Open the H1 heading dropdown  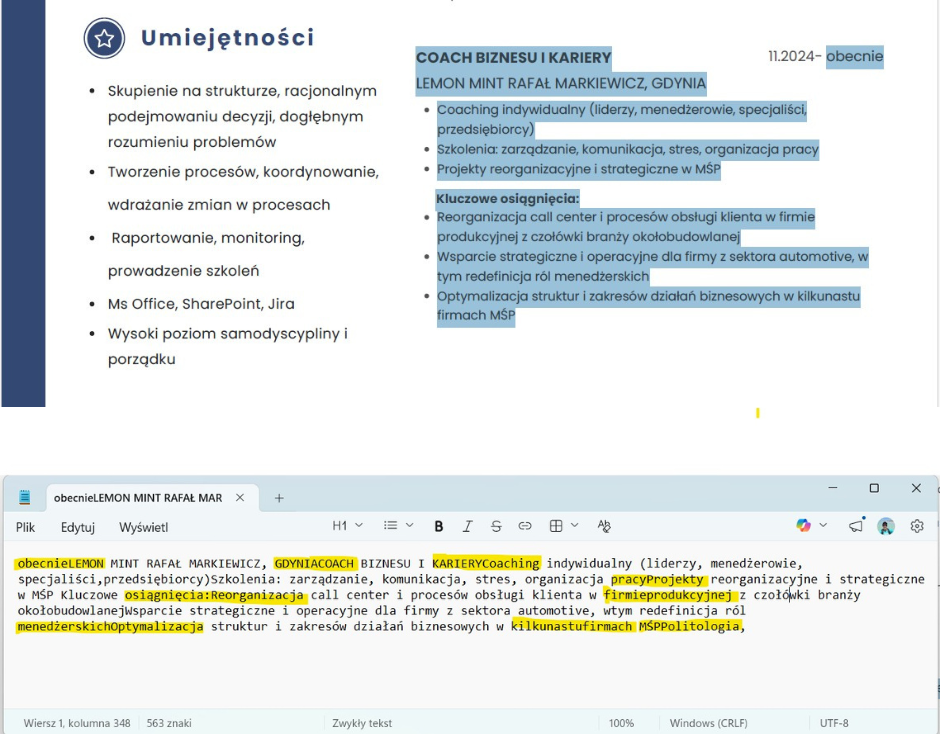[348, 526]
